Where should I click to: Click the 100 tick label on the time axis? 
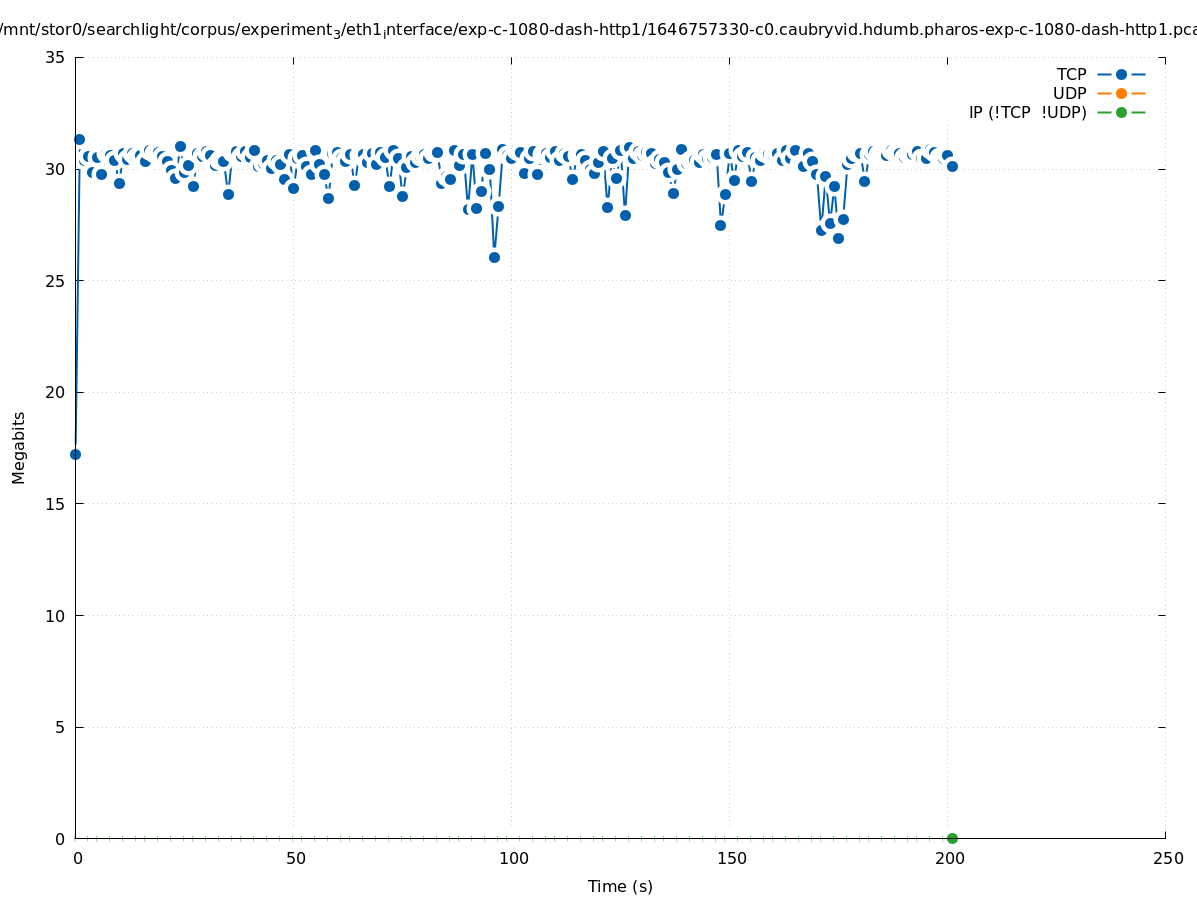[x=513, y=859]
